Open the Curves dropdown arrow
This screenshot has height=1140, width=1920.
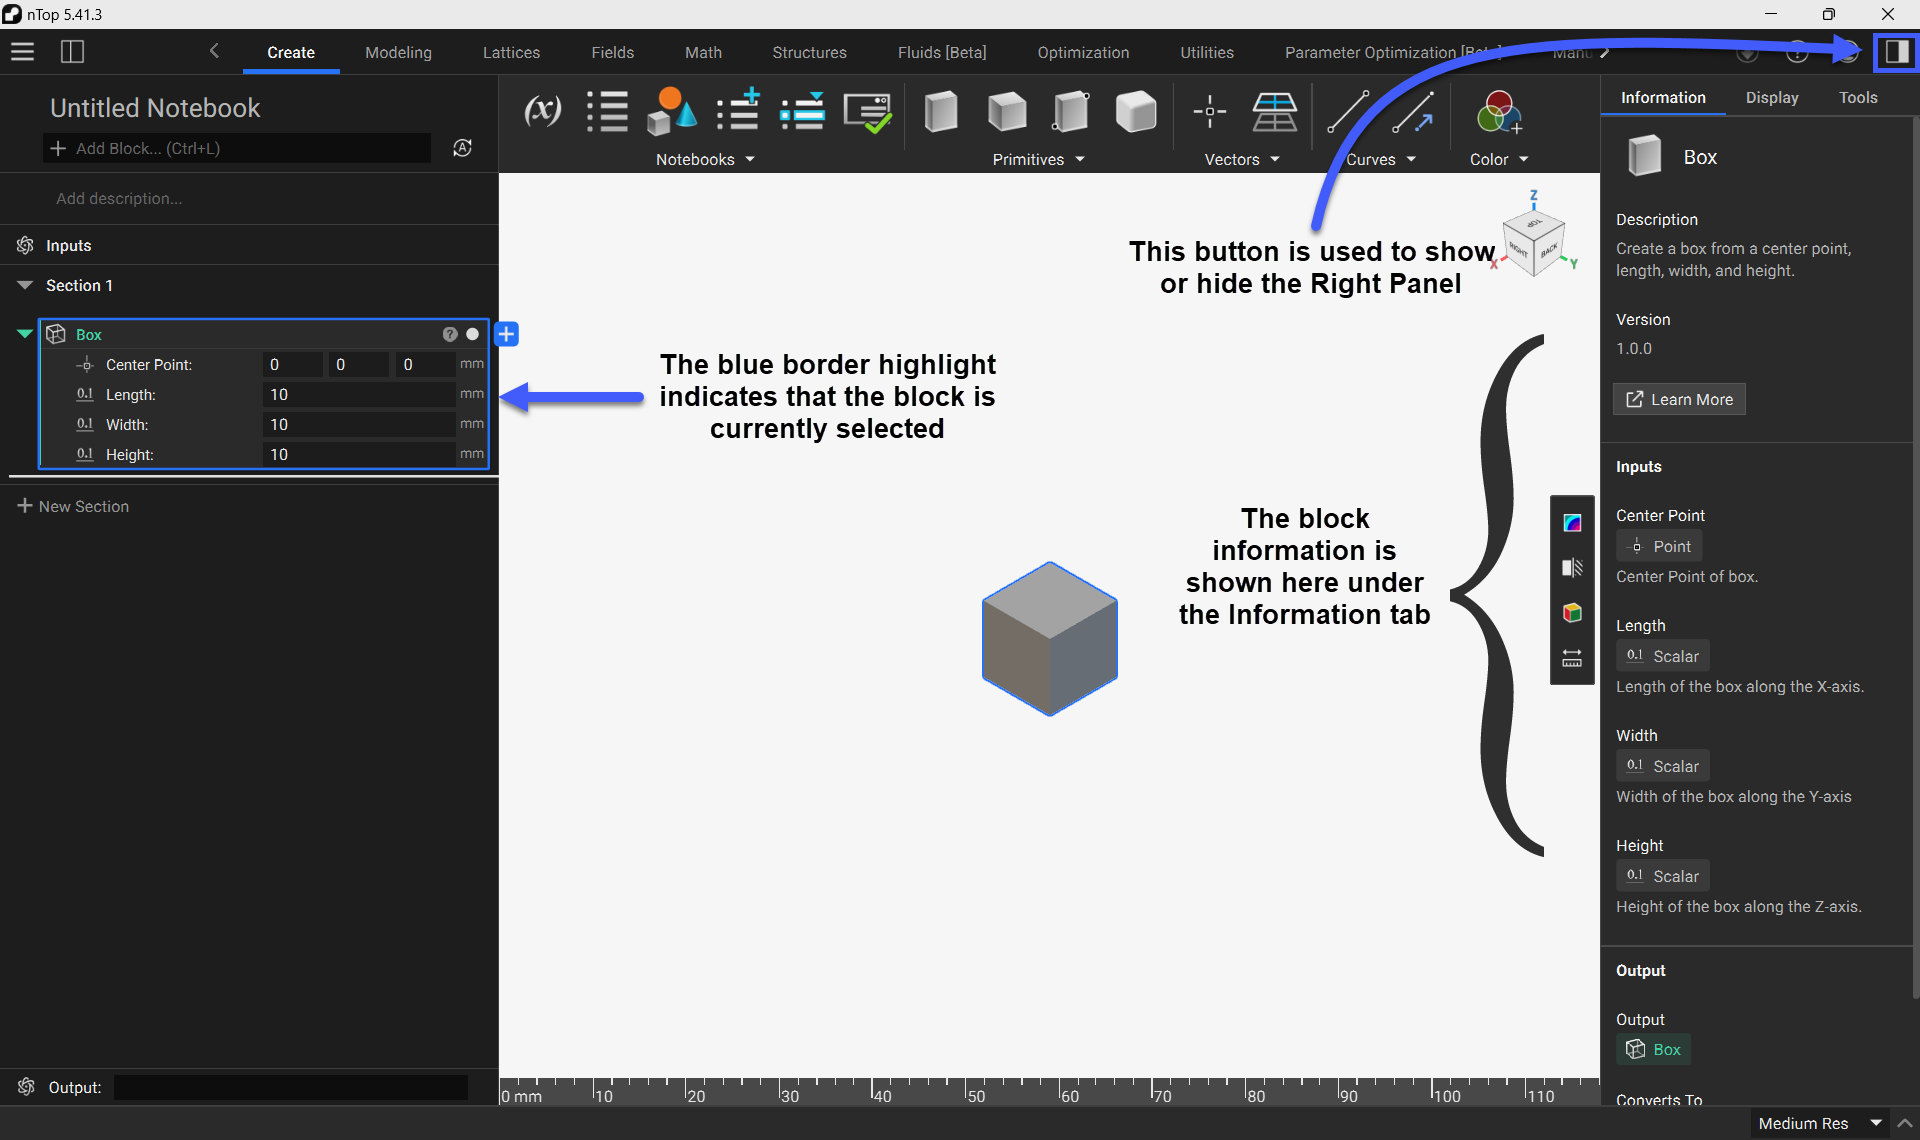pyautogui.click(x=1411, y=159)
